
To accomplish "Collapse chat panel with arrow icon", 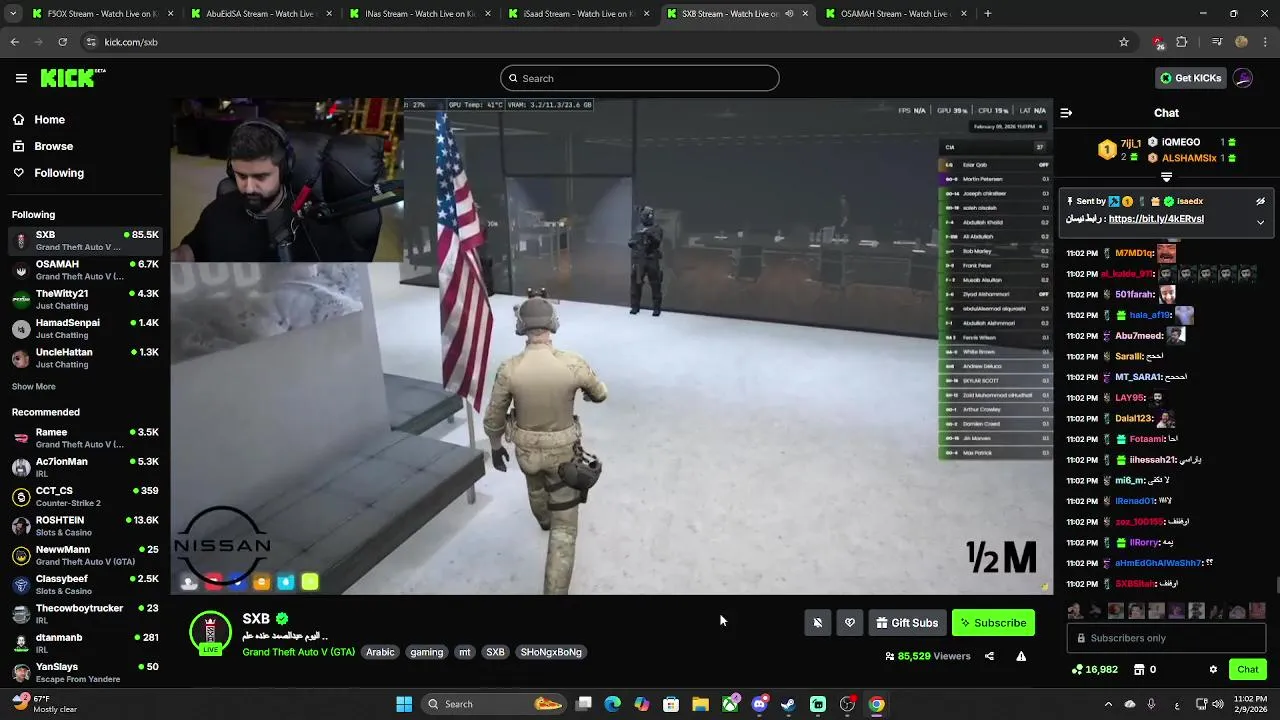I will click(x=1066, y=113).
